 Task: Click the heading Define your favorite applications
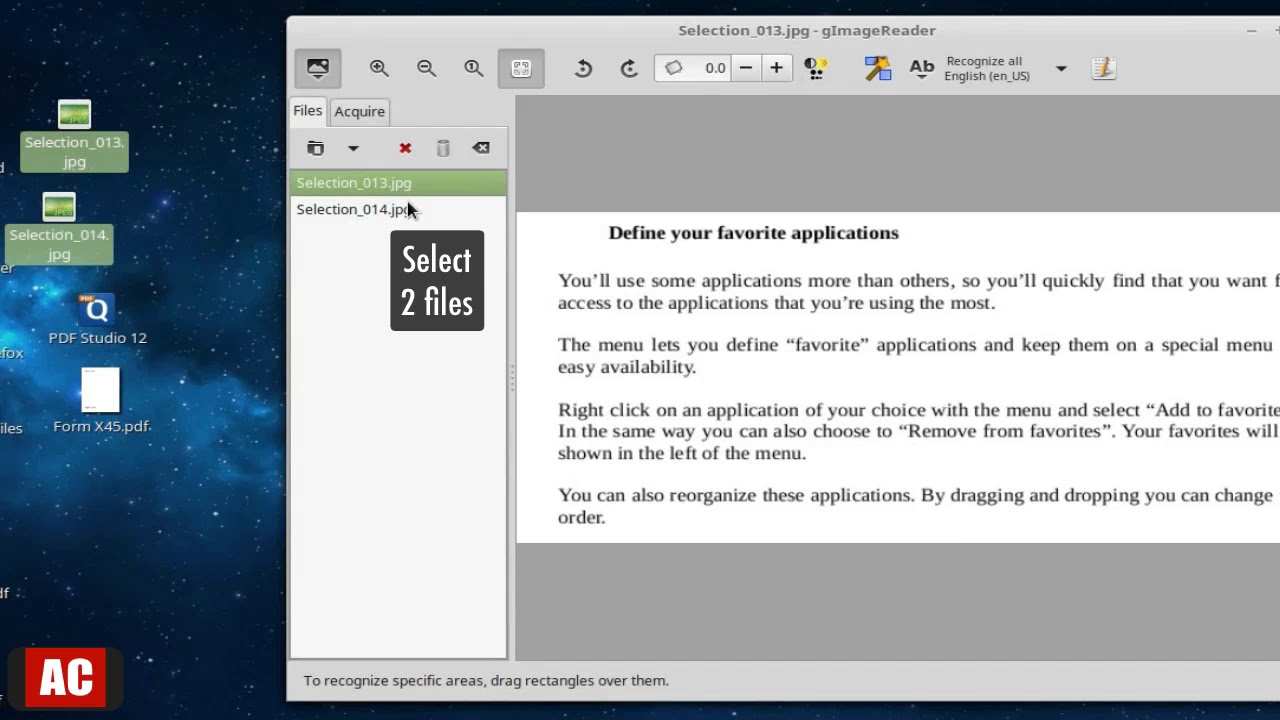tap(753, 233)
